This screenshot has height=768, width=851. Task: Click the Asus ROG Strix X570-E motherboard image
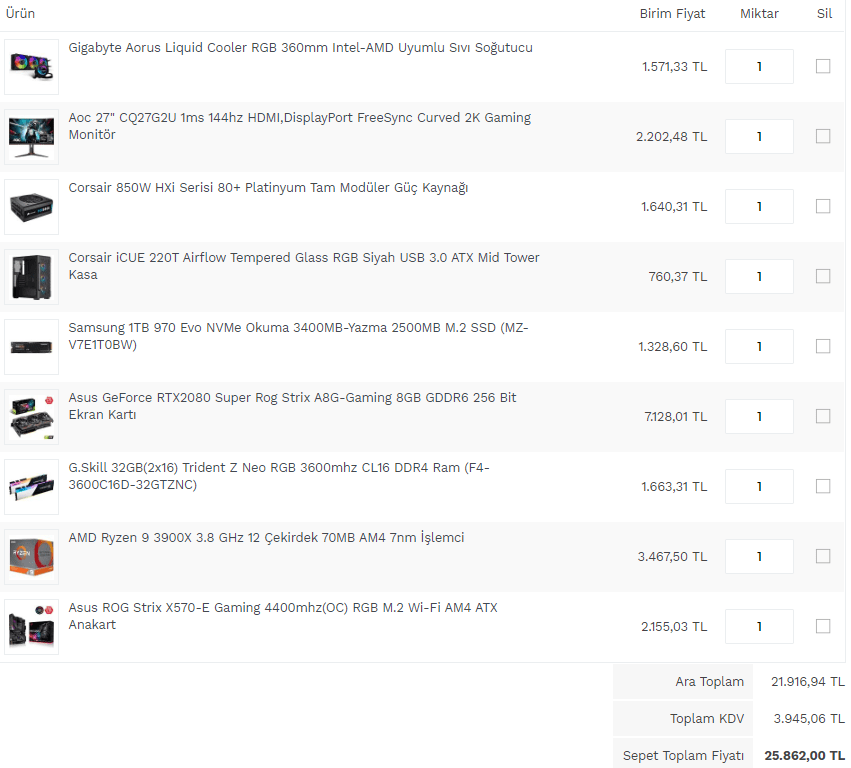tap(31, 627)
